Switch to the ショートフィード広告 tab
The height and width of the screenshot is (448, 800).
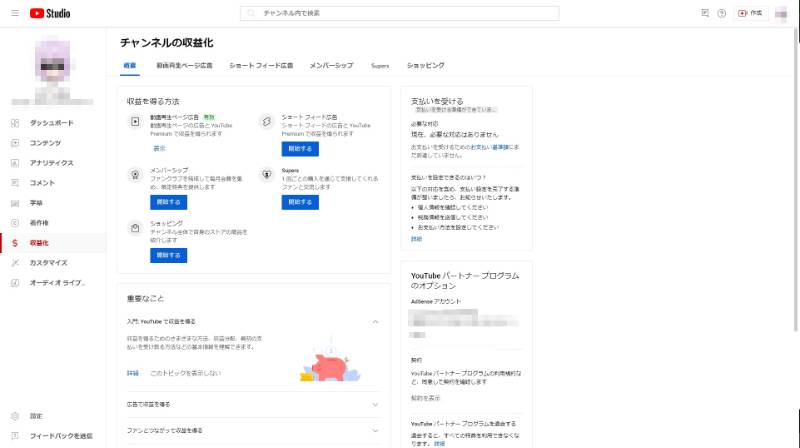(x=261, y=65)
